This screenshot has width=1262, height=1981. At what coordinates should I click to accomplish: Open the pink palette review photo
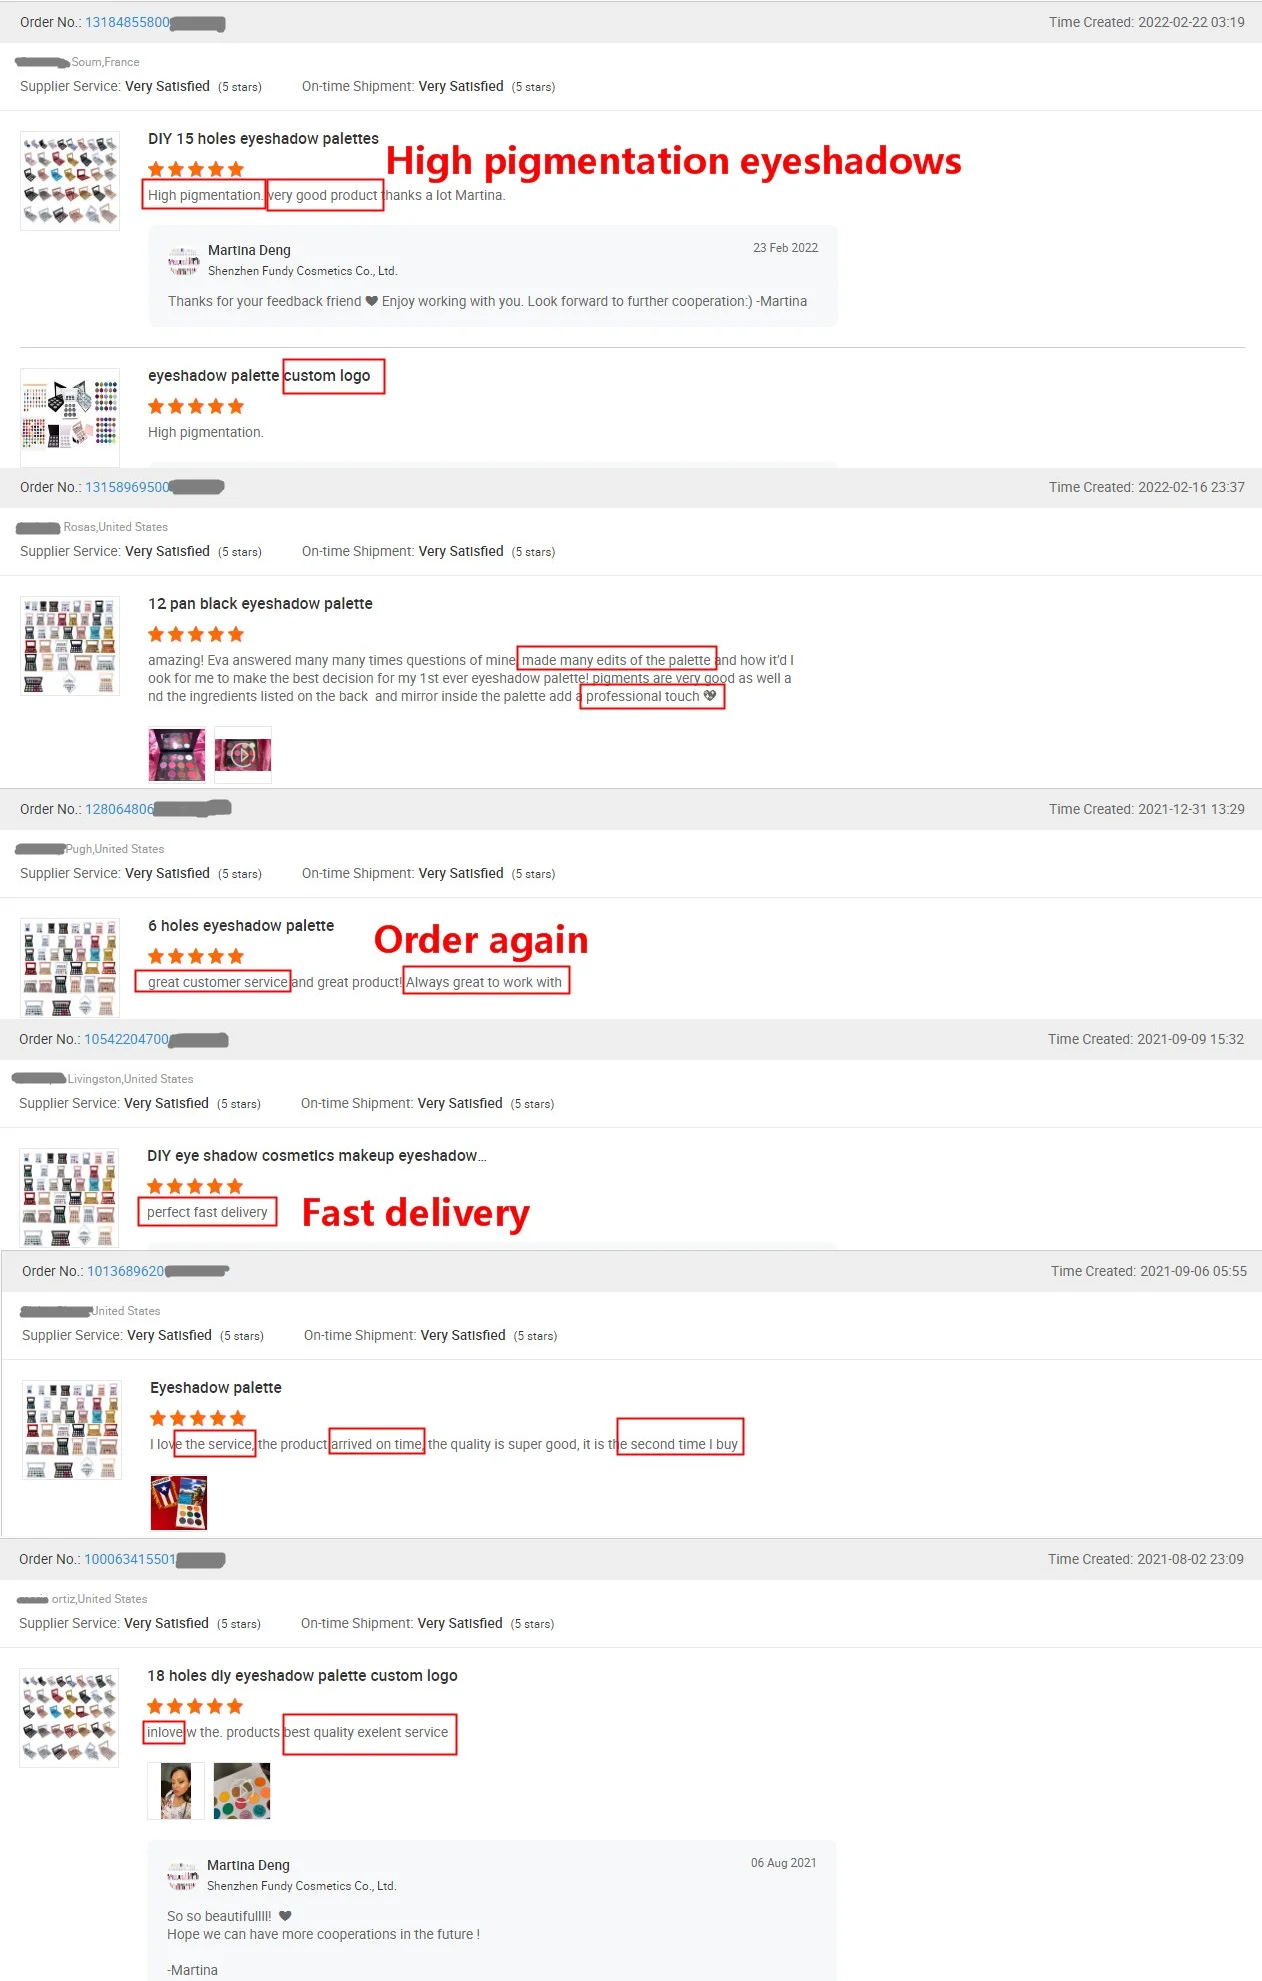tap(177, 754)
